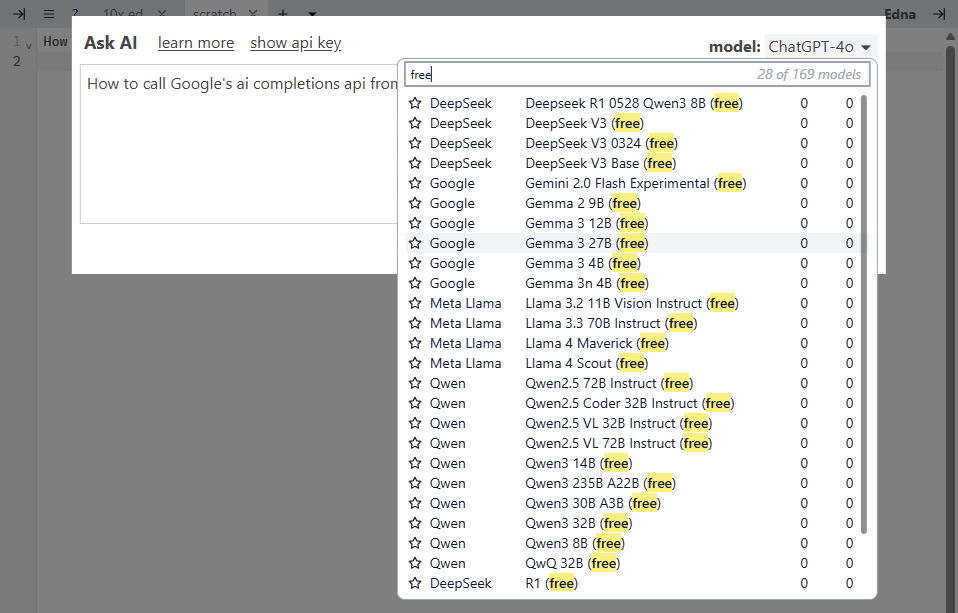Image resolution: width=958 pixels, height=613 pixels.
Task: Toggle favorite star for Qwen3 30B A3B
Action: (x=415, y=504)
